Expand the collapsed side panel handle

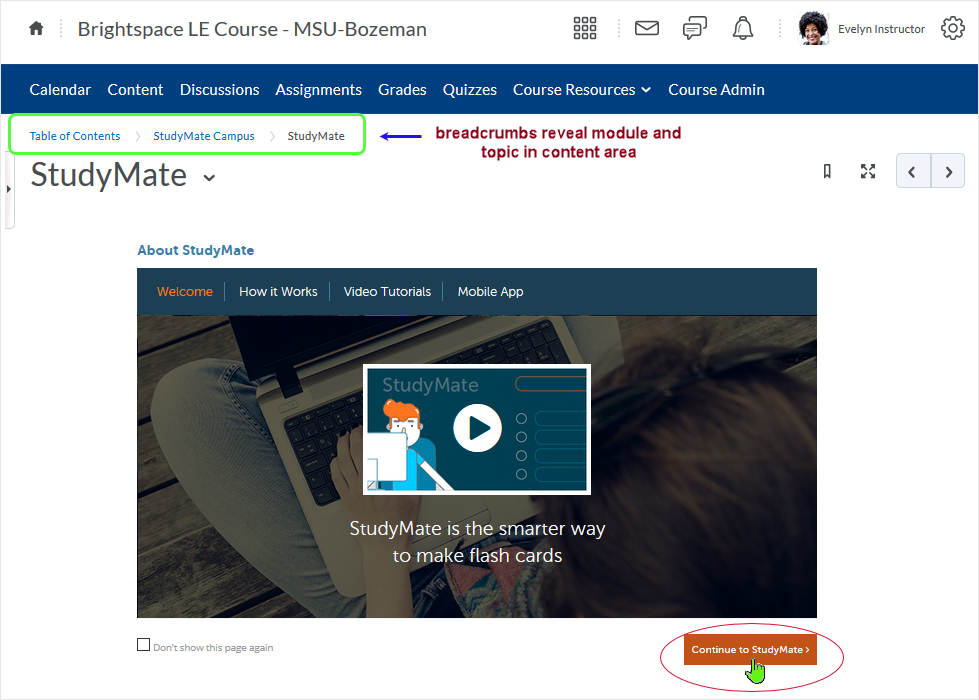click(9, 189)
